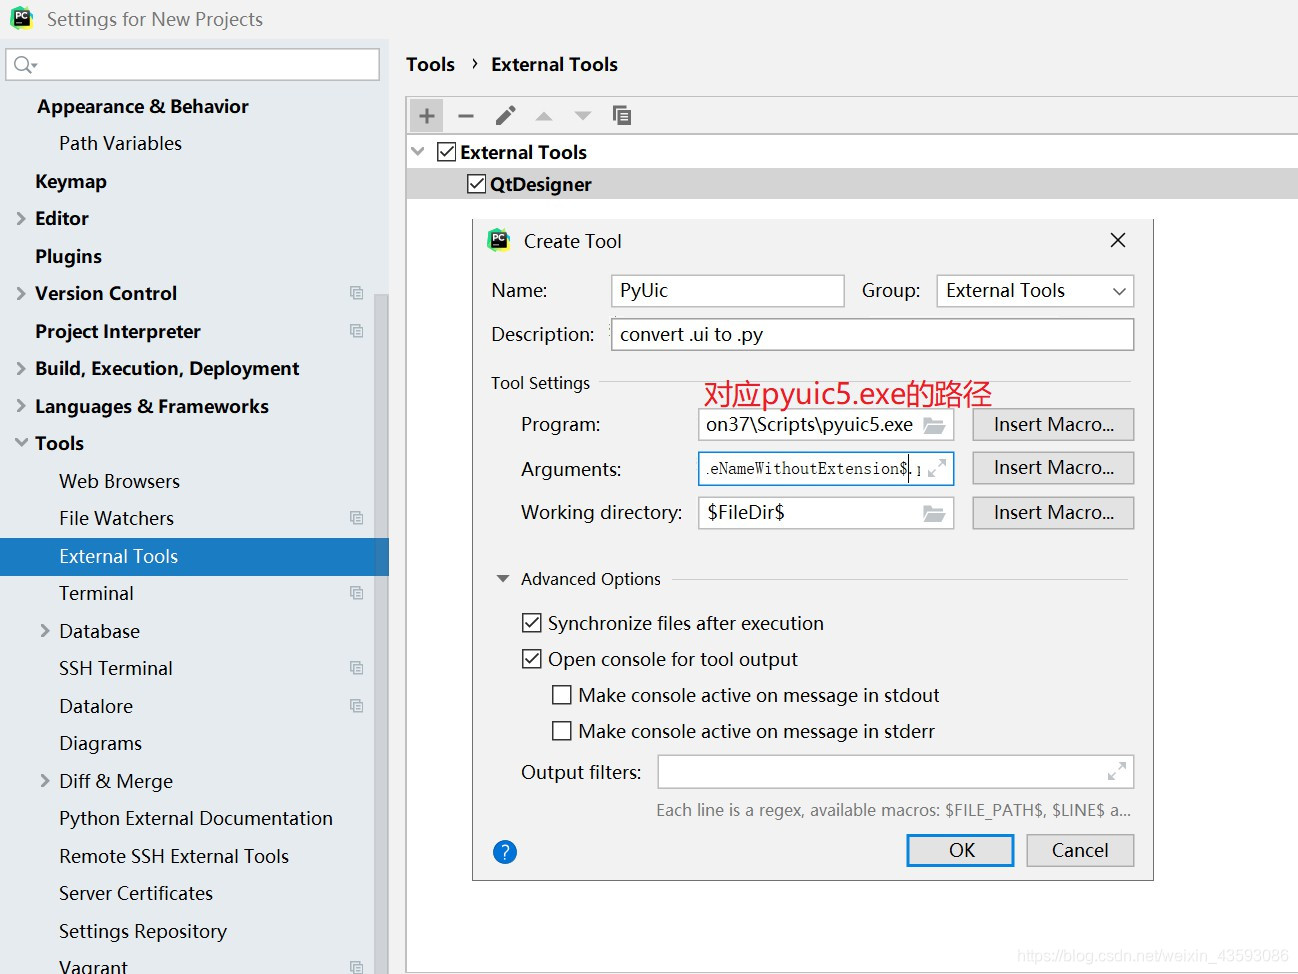This screenshot has height=974, width=1298.
Task: Open folder browser for Program path
Action: [935, 424]
